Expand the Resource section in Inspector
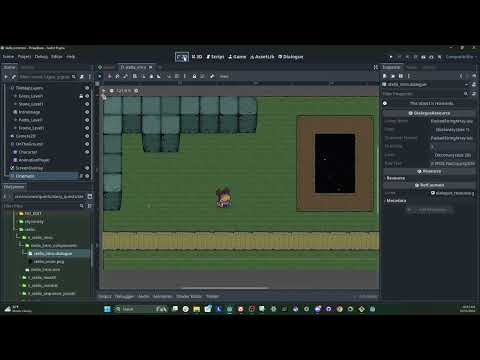The image size is (480, 360). tap(396, 178)
